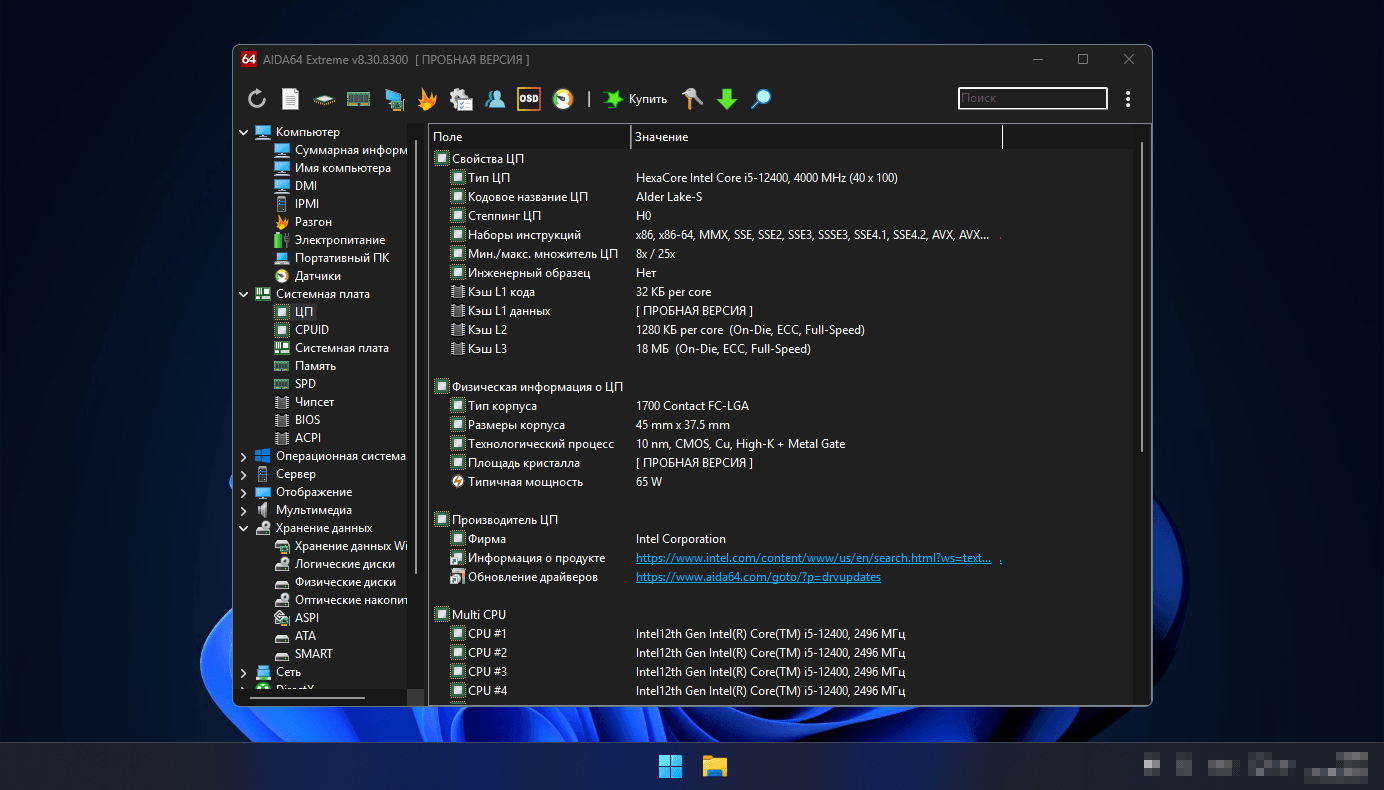
Task: Collapse the Хранение данных node
Action: click(244, 528)
